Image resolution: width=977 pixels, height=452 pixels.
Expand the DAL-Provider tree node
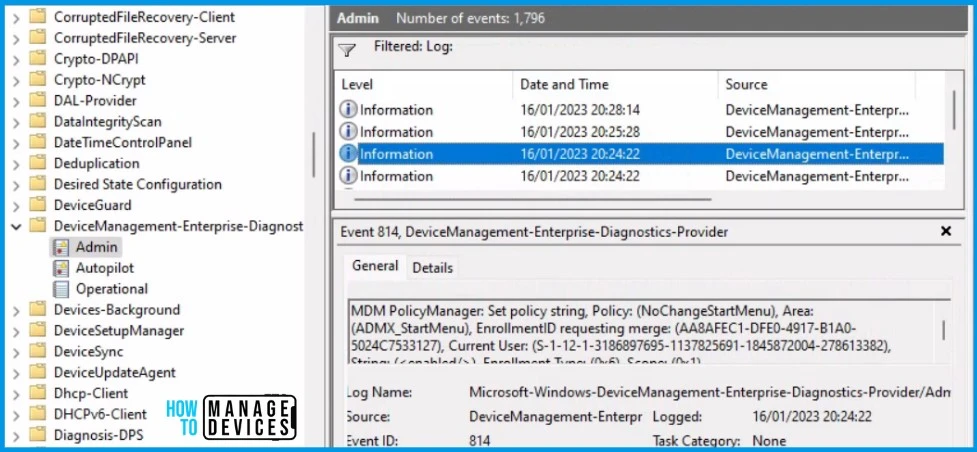pos(16,101)
